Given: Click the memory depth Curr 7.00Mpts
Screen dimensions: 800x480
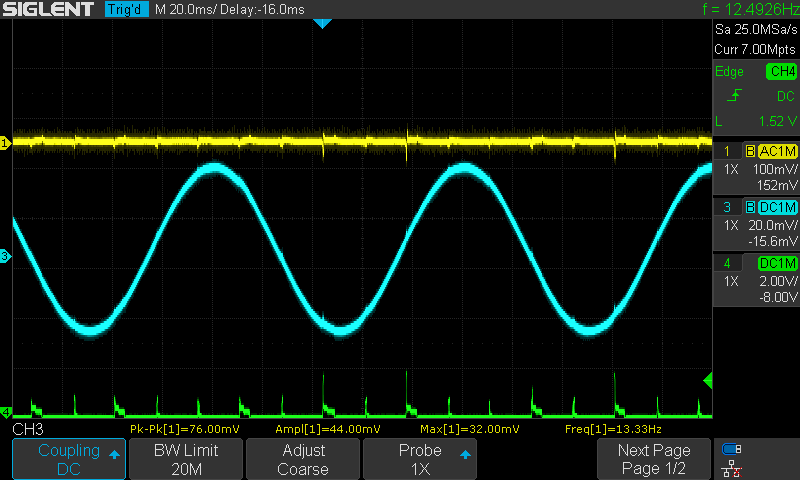Looking at the screenshot, I should pos(755,49).
